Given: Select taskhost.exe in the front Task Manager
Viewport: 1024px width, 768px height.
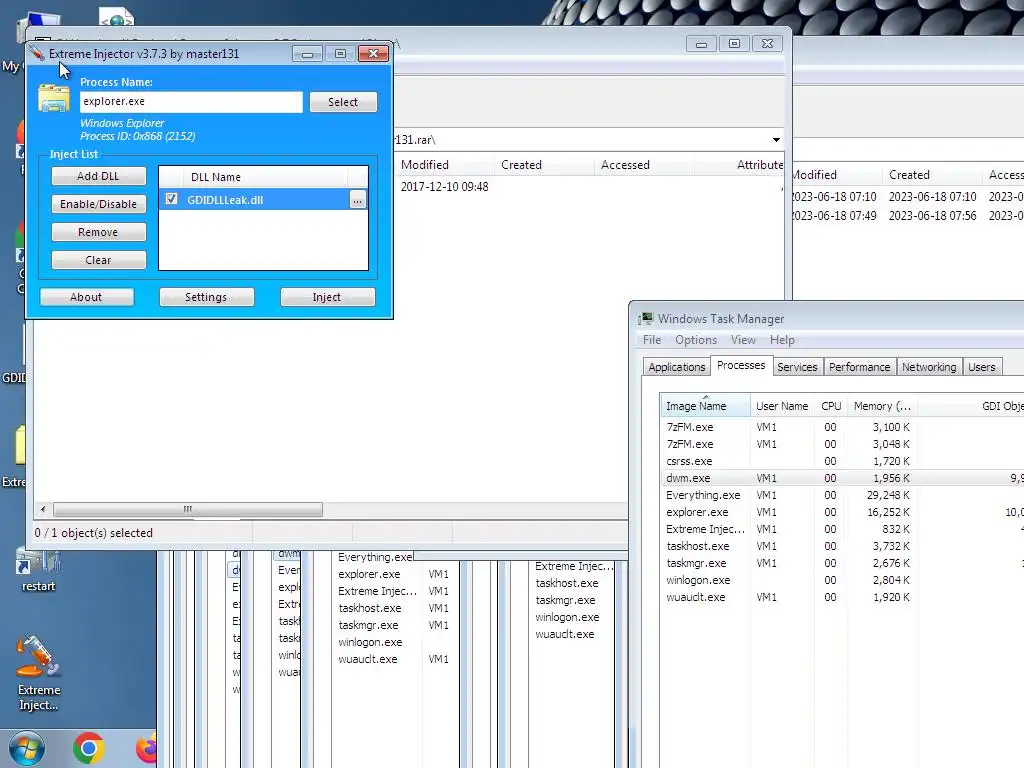Looking at the screenshot, I should (x=842, y=546).
